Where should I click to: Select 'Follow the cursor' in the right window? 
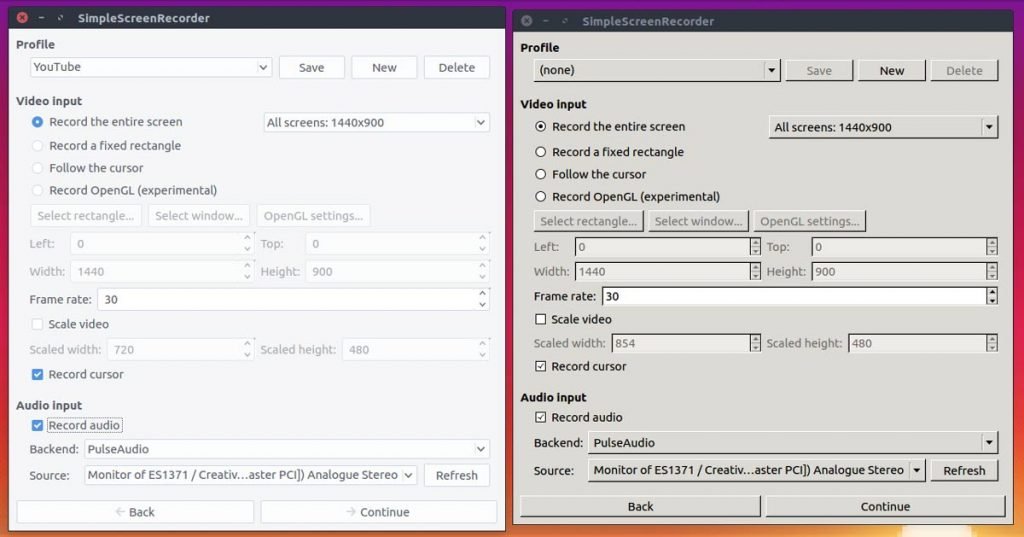tap(541, 174)
